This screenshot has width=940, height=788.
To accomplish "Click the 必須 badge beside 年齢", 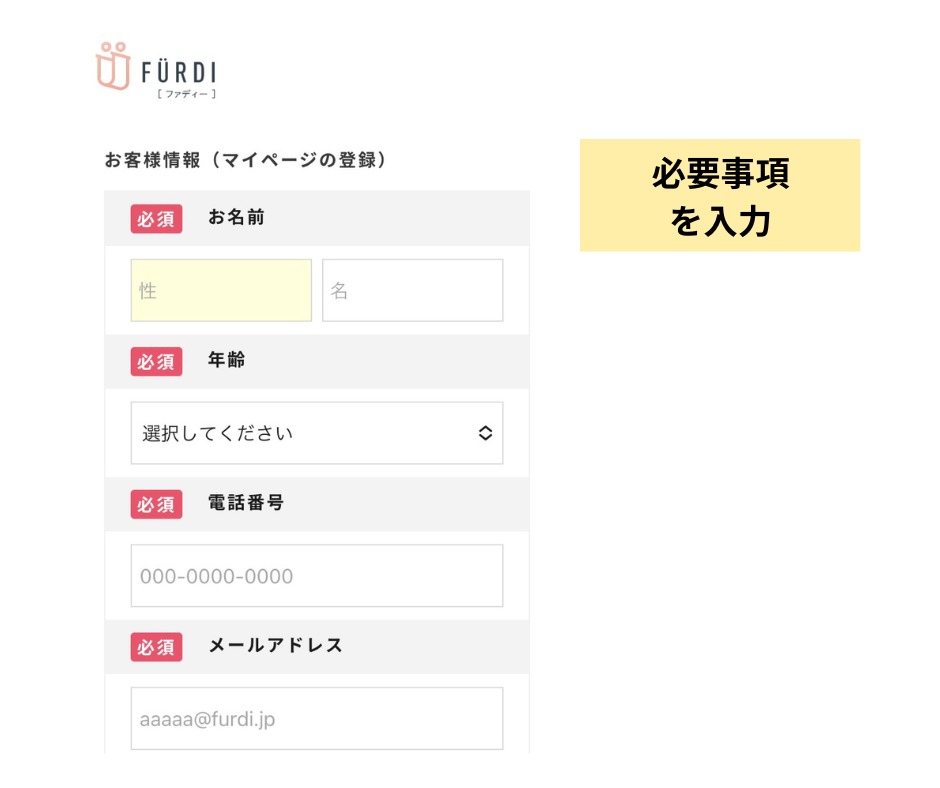I will coord(156,361).
